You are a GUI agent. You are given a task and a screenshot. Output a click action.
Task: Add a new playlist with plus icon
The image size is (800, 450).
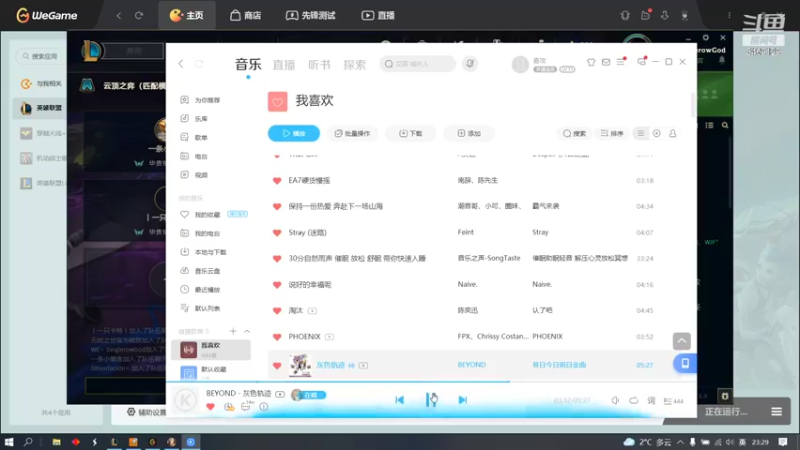(x=233, y=331)
